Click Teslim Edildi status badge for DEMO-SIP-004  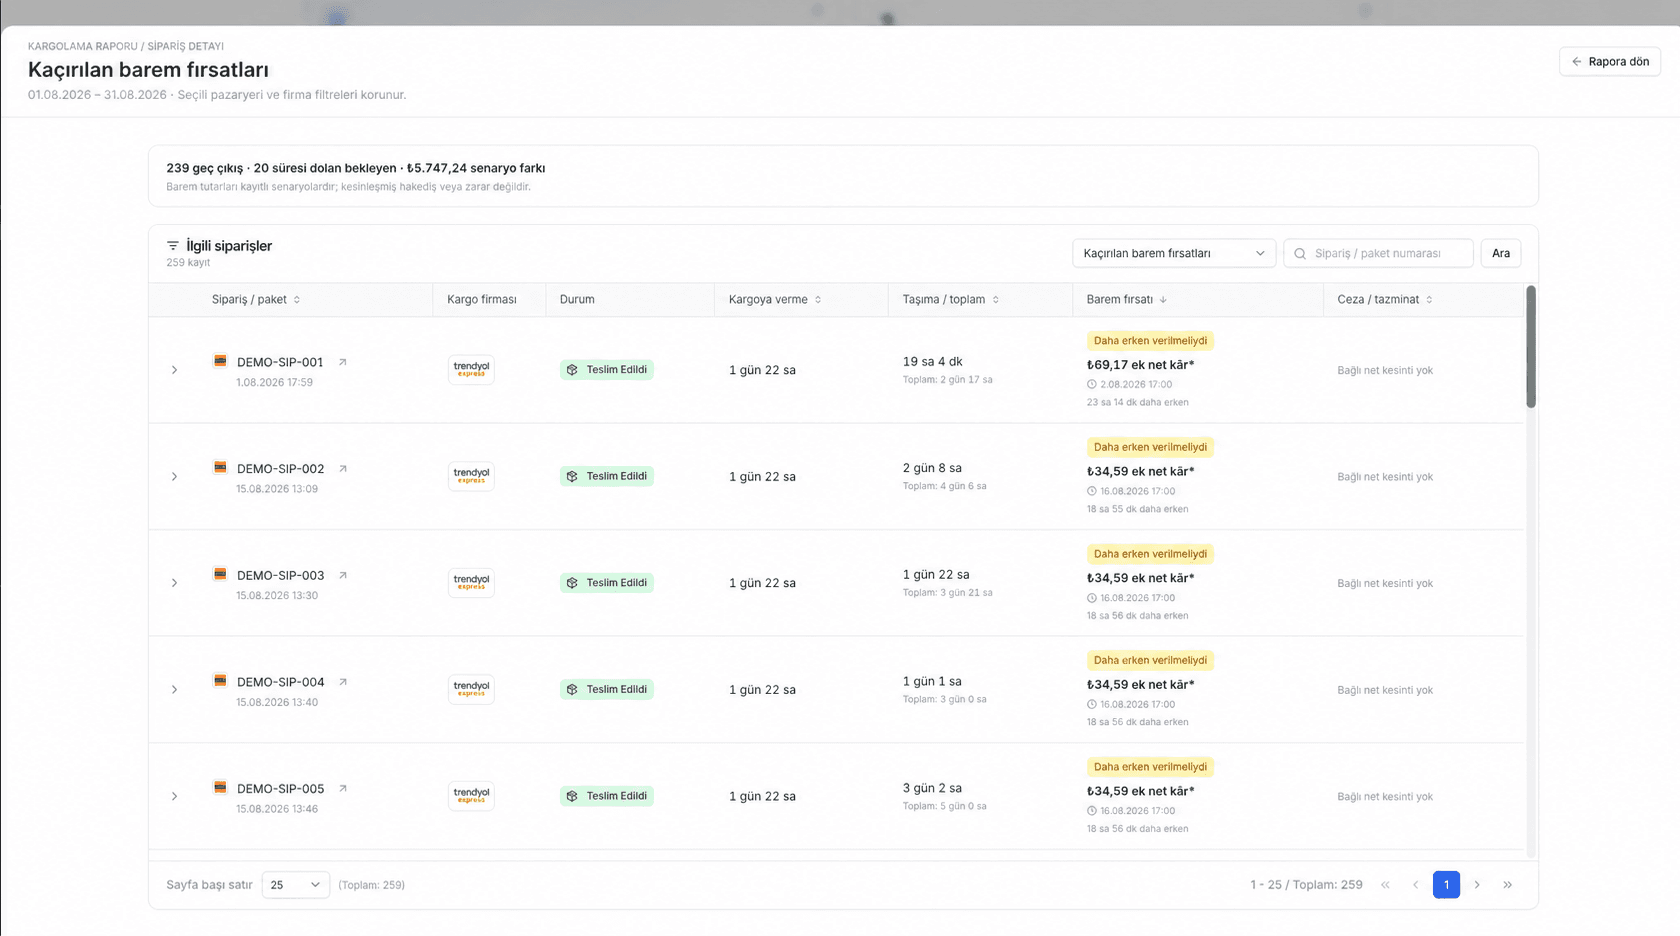coord(607,689)
